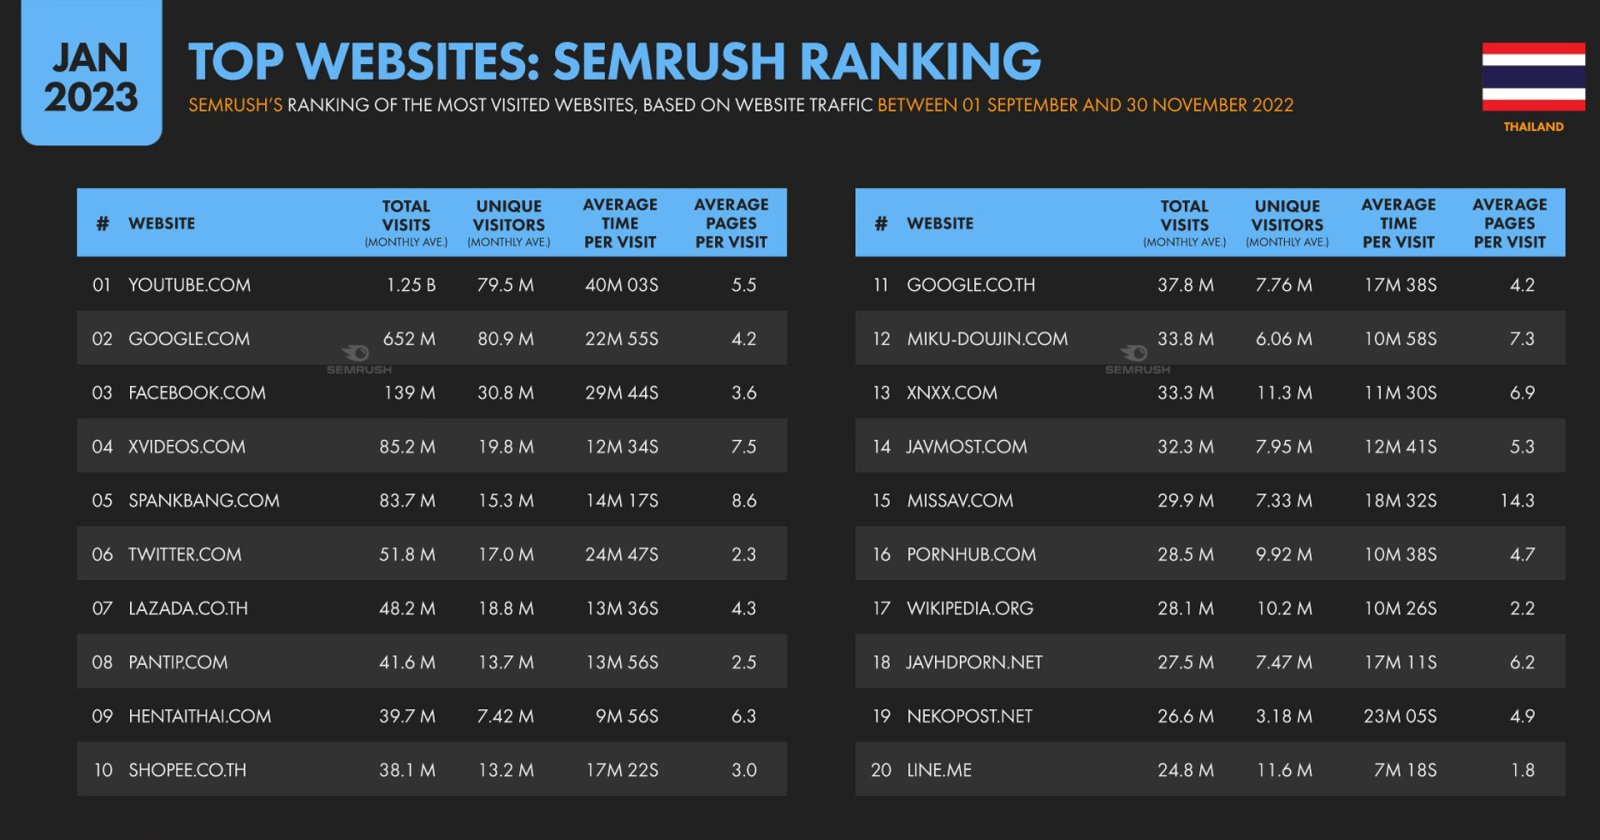This screenshot has width=1600, height=840.
Task: Click Average Time Per Visit header, left table
Action: pyautogui.click(x=620, y=223)
